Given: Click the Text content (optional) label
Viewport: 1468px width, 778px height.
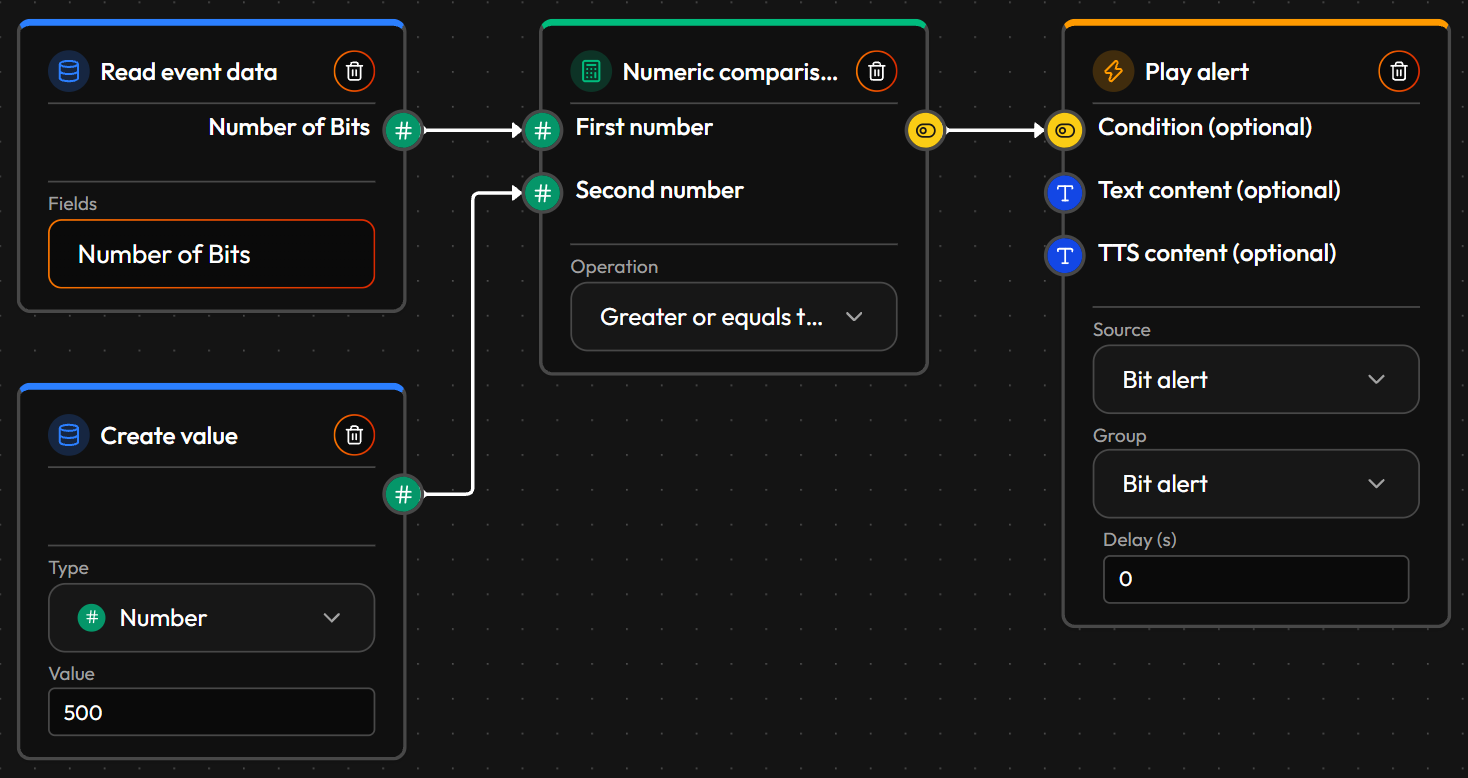Looking at the screenshot, I should point(1219,190).
